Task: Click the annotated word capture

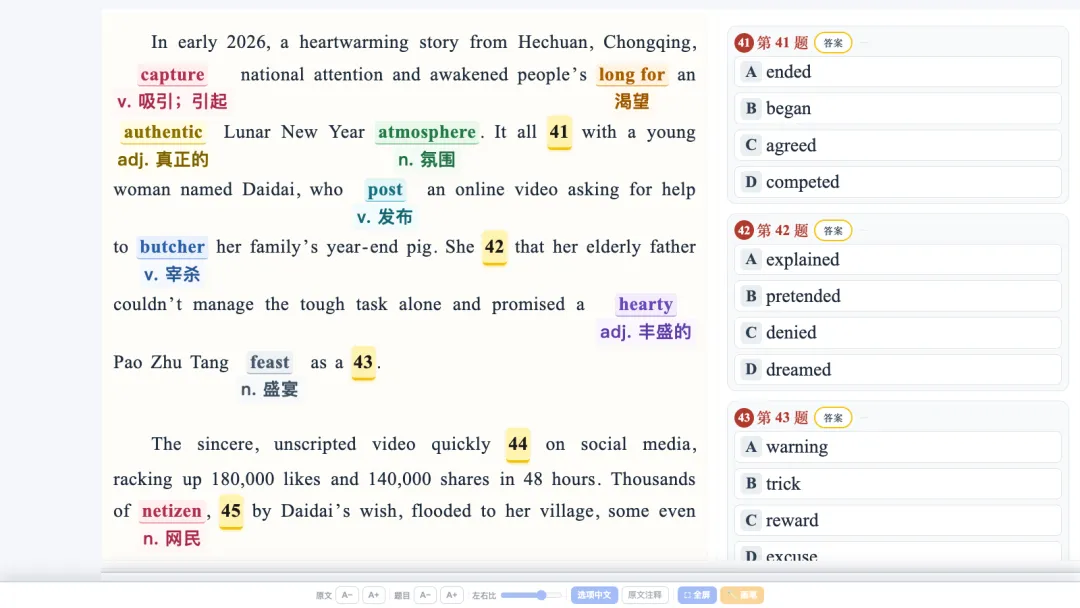Action: 173,74
